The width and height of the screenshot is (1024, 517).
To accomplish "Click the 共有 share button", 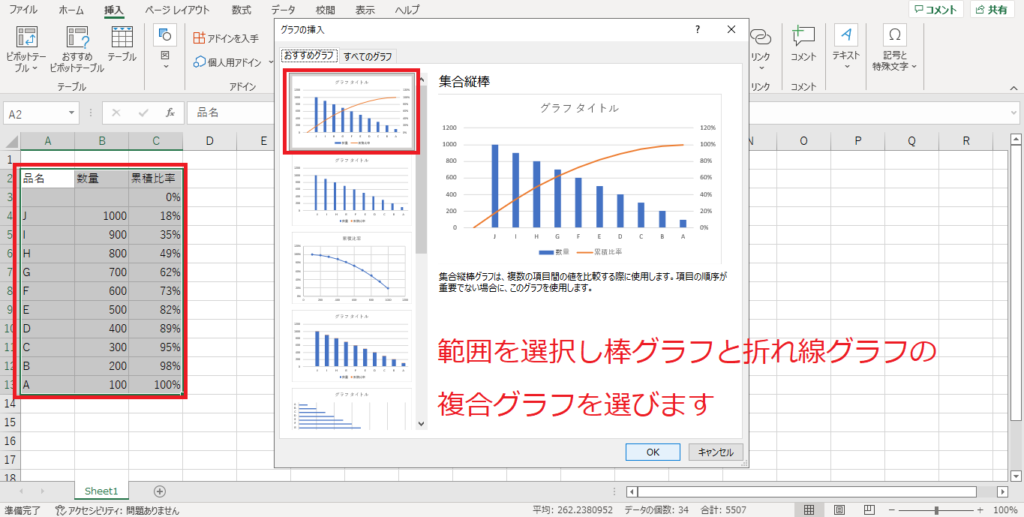I will (994, 10).
